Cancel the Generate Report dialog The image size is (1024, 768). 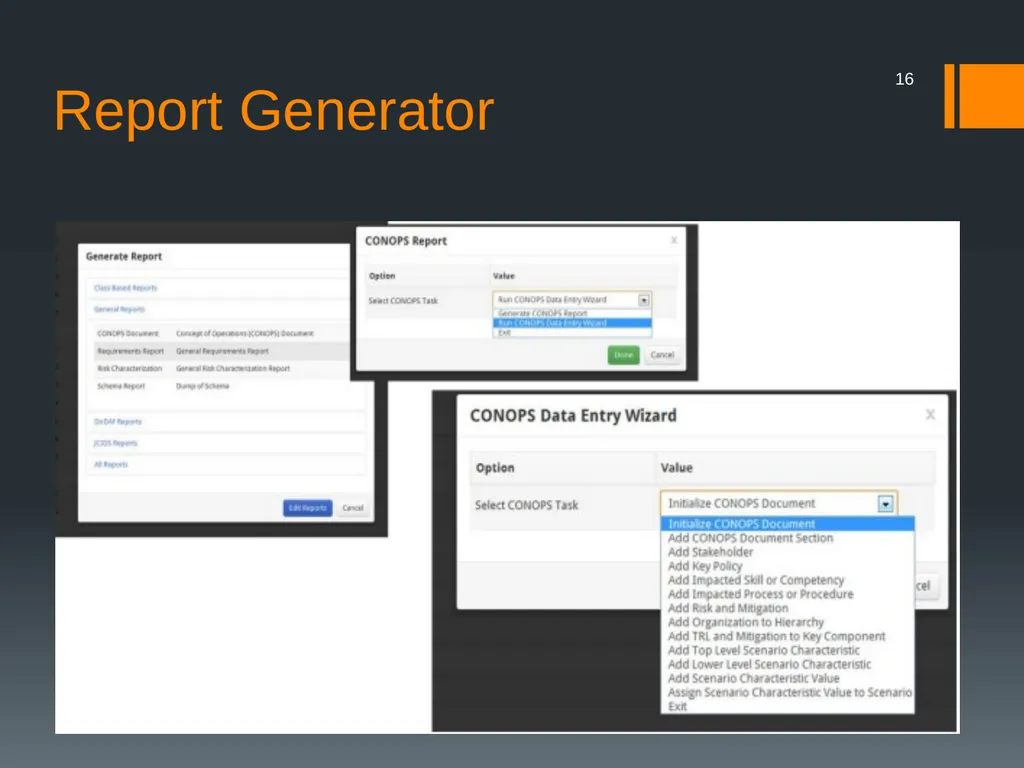pyautogui.click(x=353, y=508)
